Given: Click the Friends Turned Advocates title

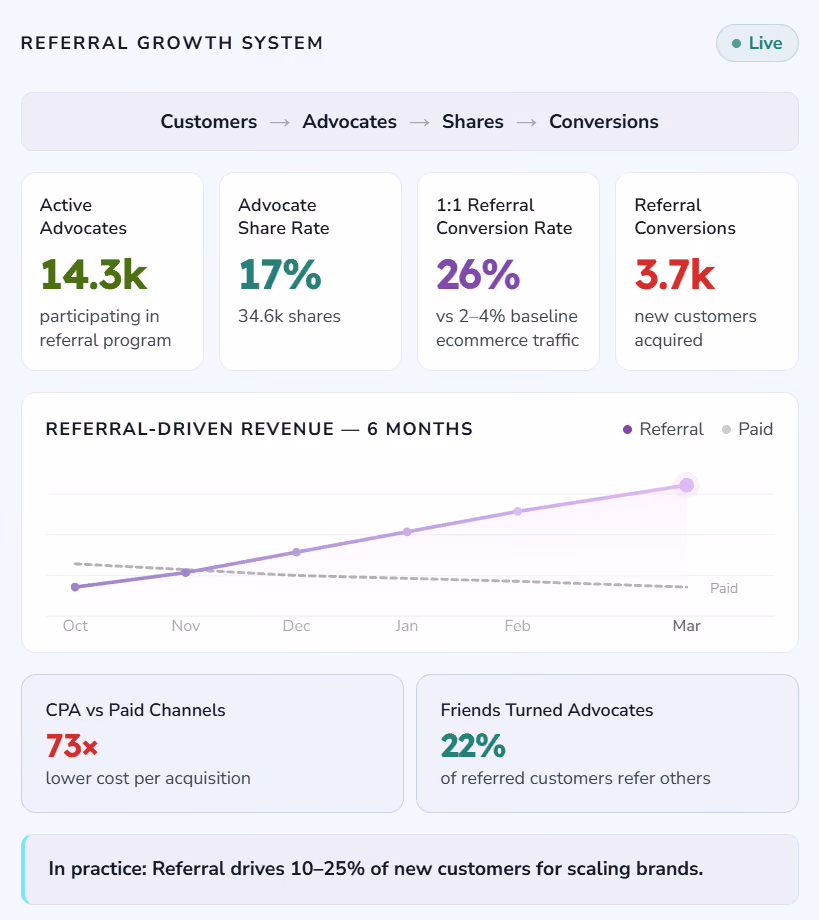Looking at the screenshot, I should point(547,710).
